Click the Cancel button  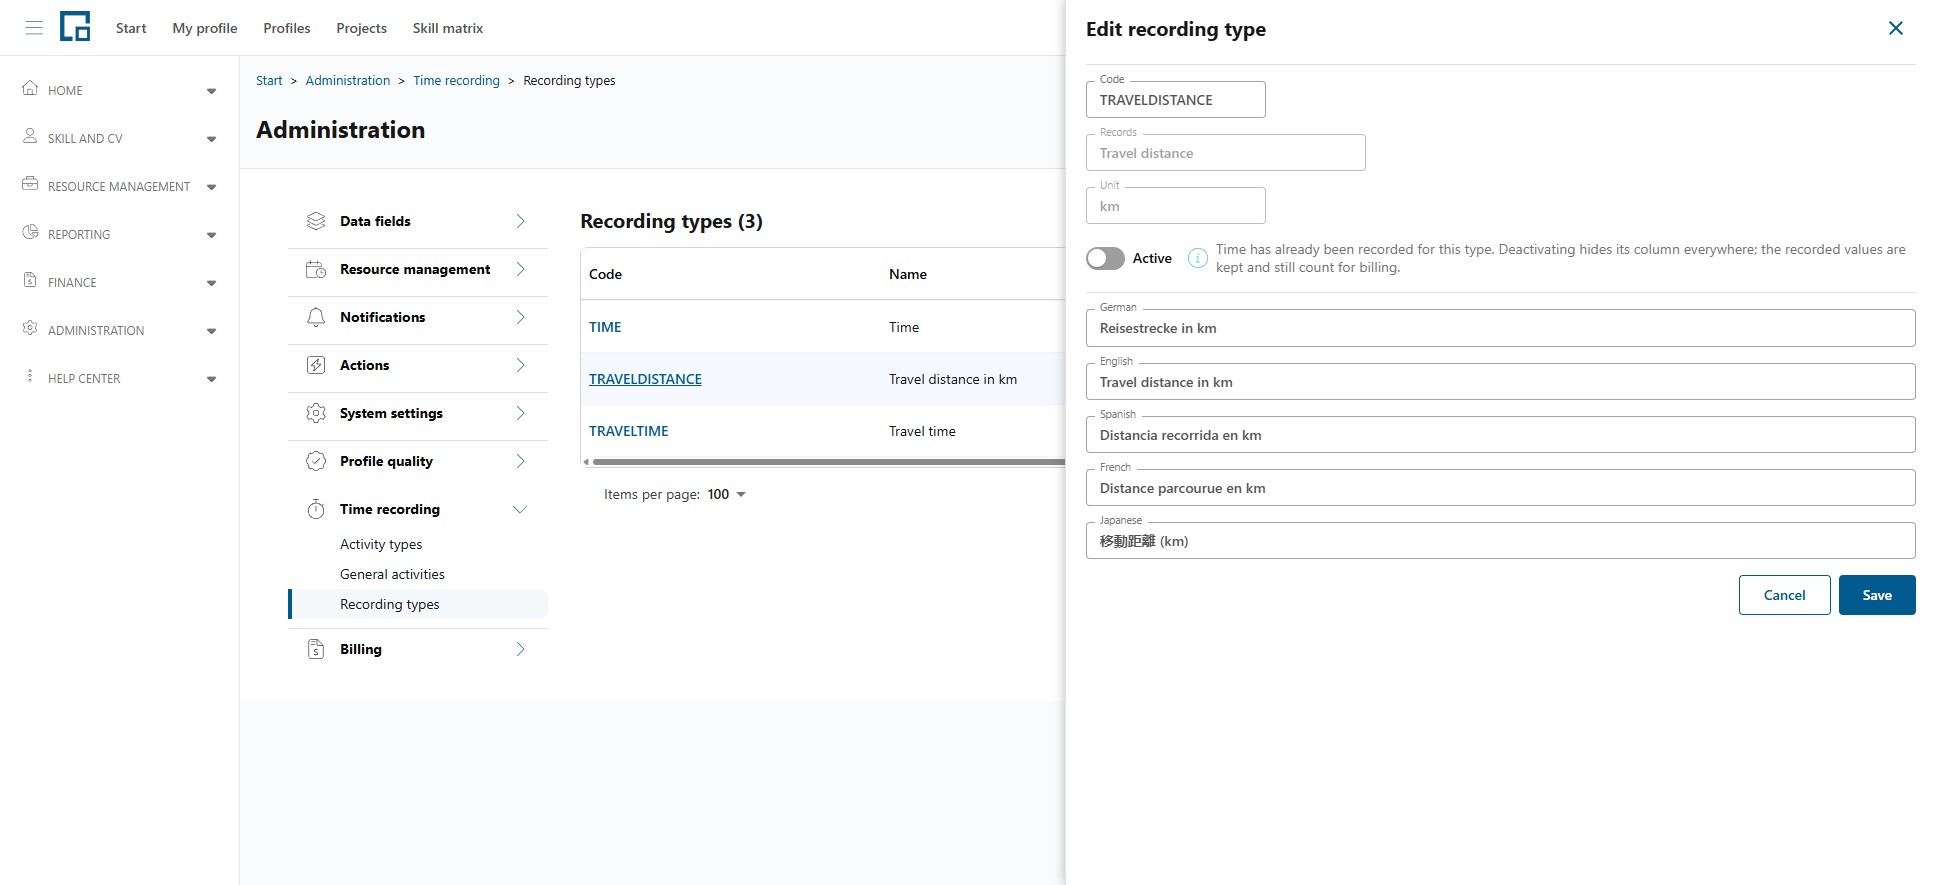pyautogui.click(x=1784, y=595)
